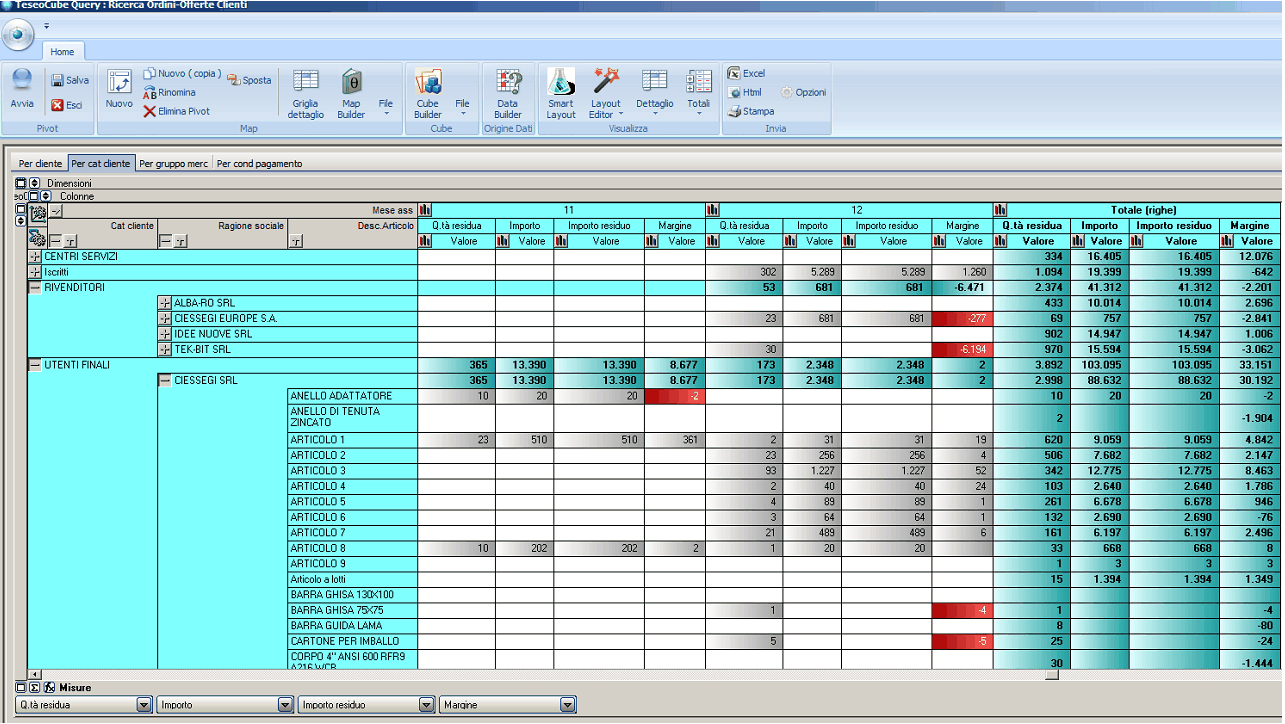This screenshot has width=1285, height=724.
Task: Open Griglia dettaglio
Action: (306, 94)
